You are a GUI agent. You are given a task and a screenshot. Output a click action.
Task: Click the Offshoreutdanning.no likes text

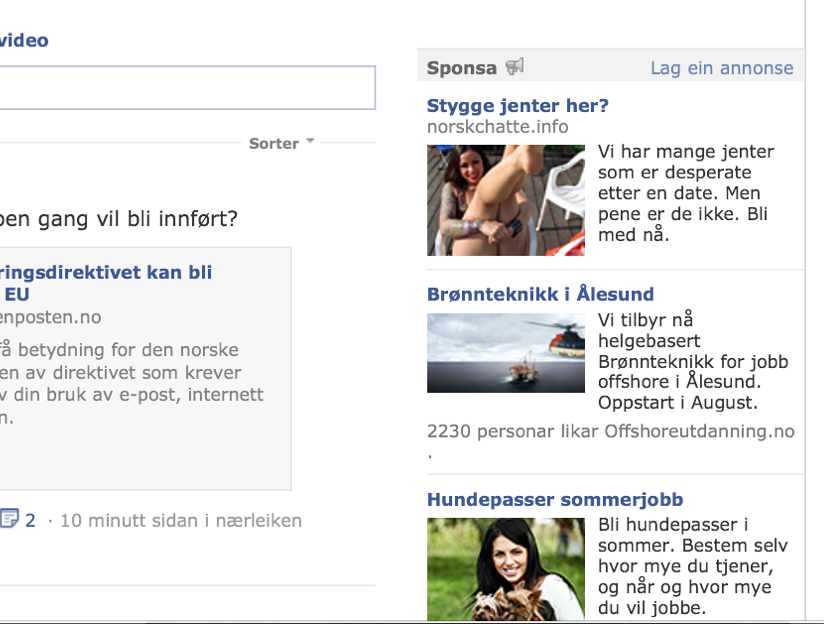tap(611, 432)
